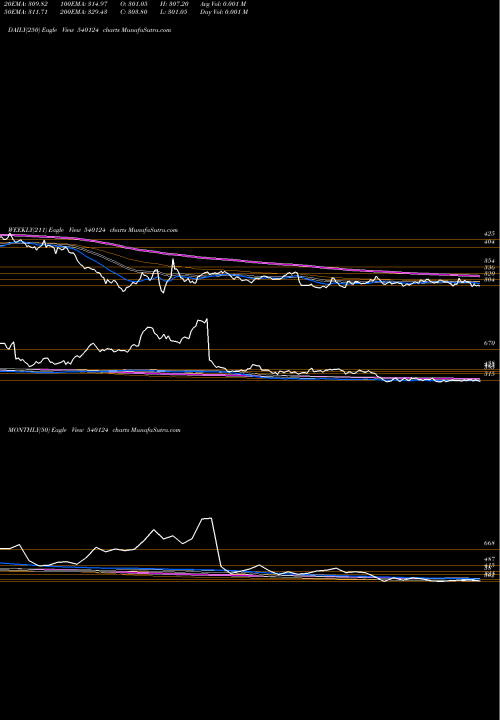Click the WEEKLY(211) Eagle View chart title
Image resolution: width=500 pixels, height=720 pixels.
click(93, 230)
